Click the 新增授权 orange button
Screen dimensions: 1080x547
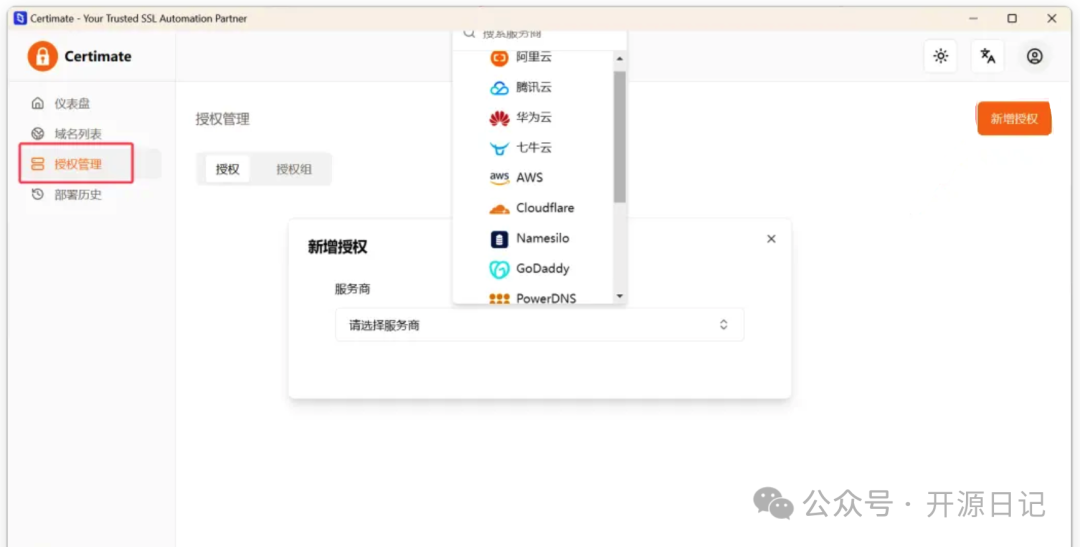click(1014, 119)
